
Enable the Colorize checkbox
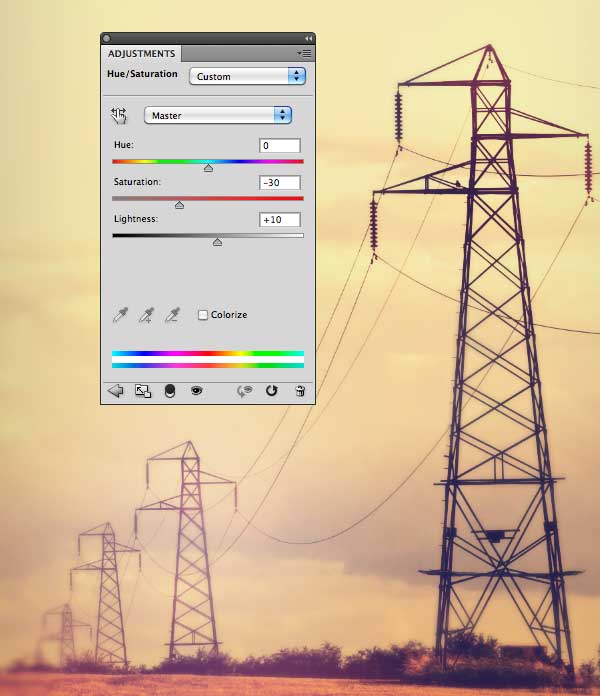[203, 315]
